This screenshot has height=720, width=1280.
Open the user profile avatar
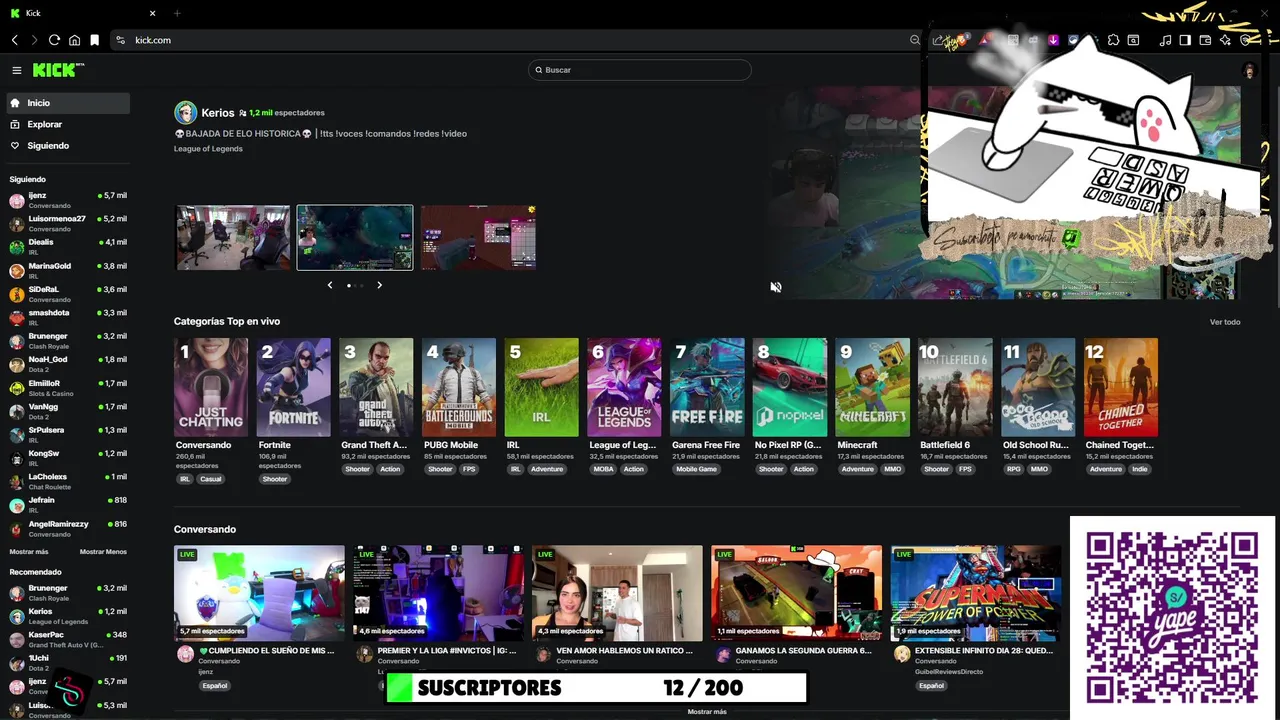coord(1249,70)
